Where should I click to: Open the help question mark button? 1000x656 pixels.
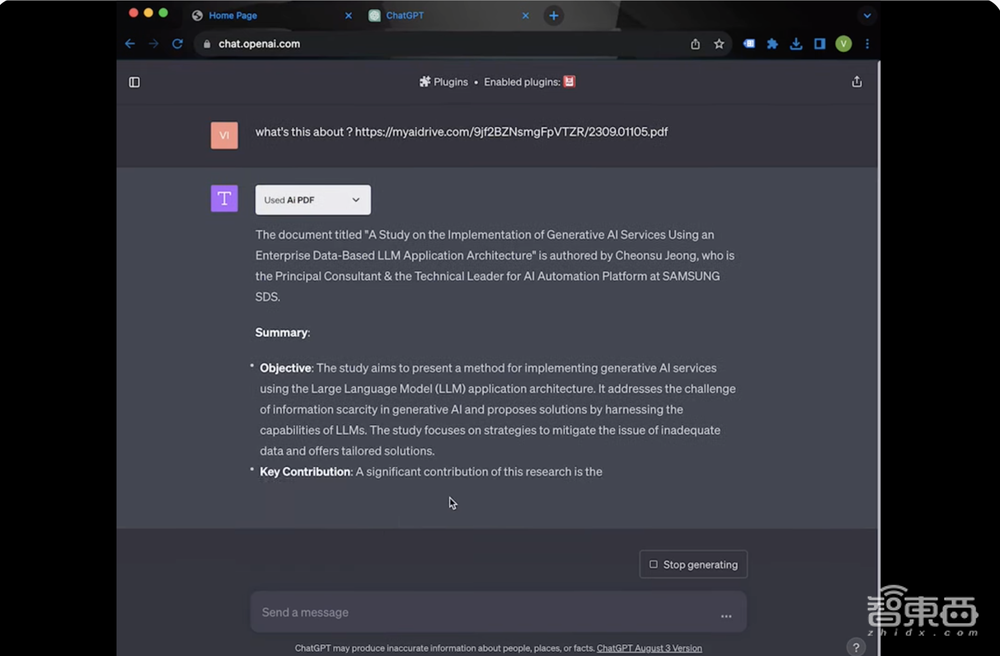(x=855, y=647)
